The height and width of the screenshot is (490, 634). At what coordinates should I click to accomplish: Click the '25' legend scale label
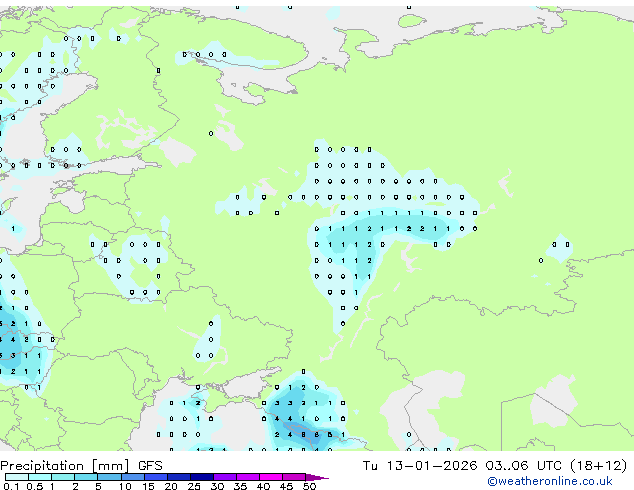[194, 486]
